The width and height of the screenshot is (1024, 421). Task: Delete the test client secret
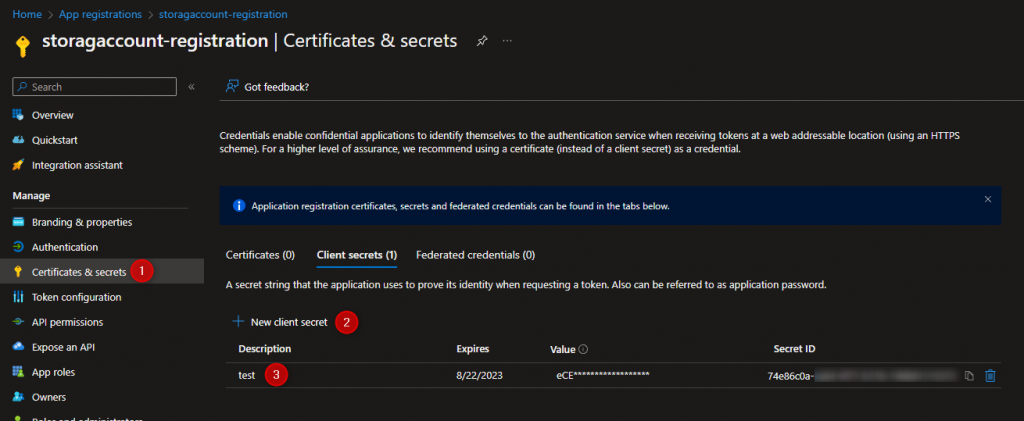point(990,376)
